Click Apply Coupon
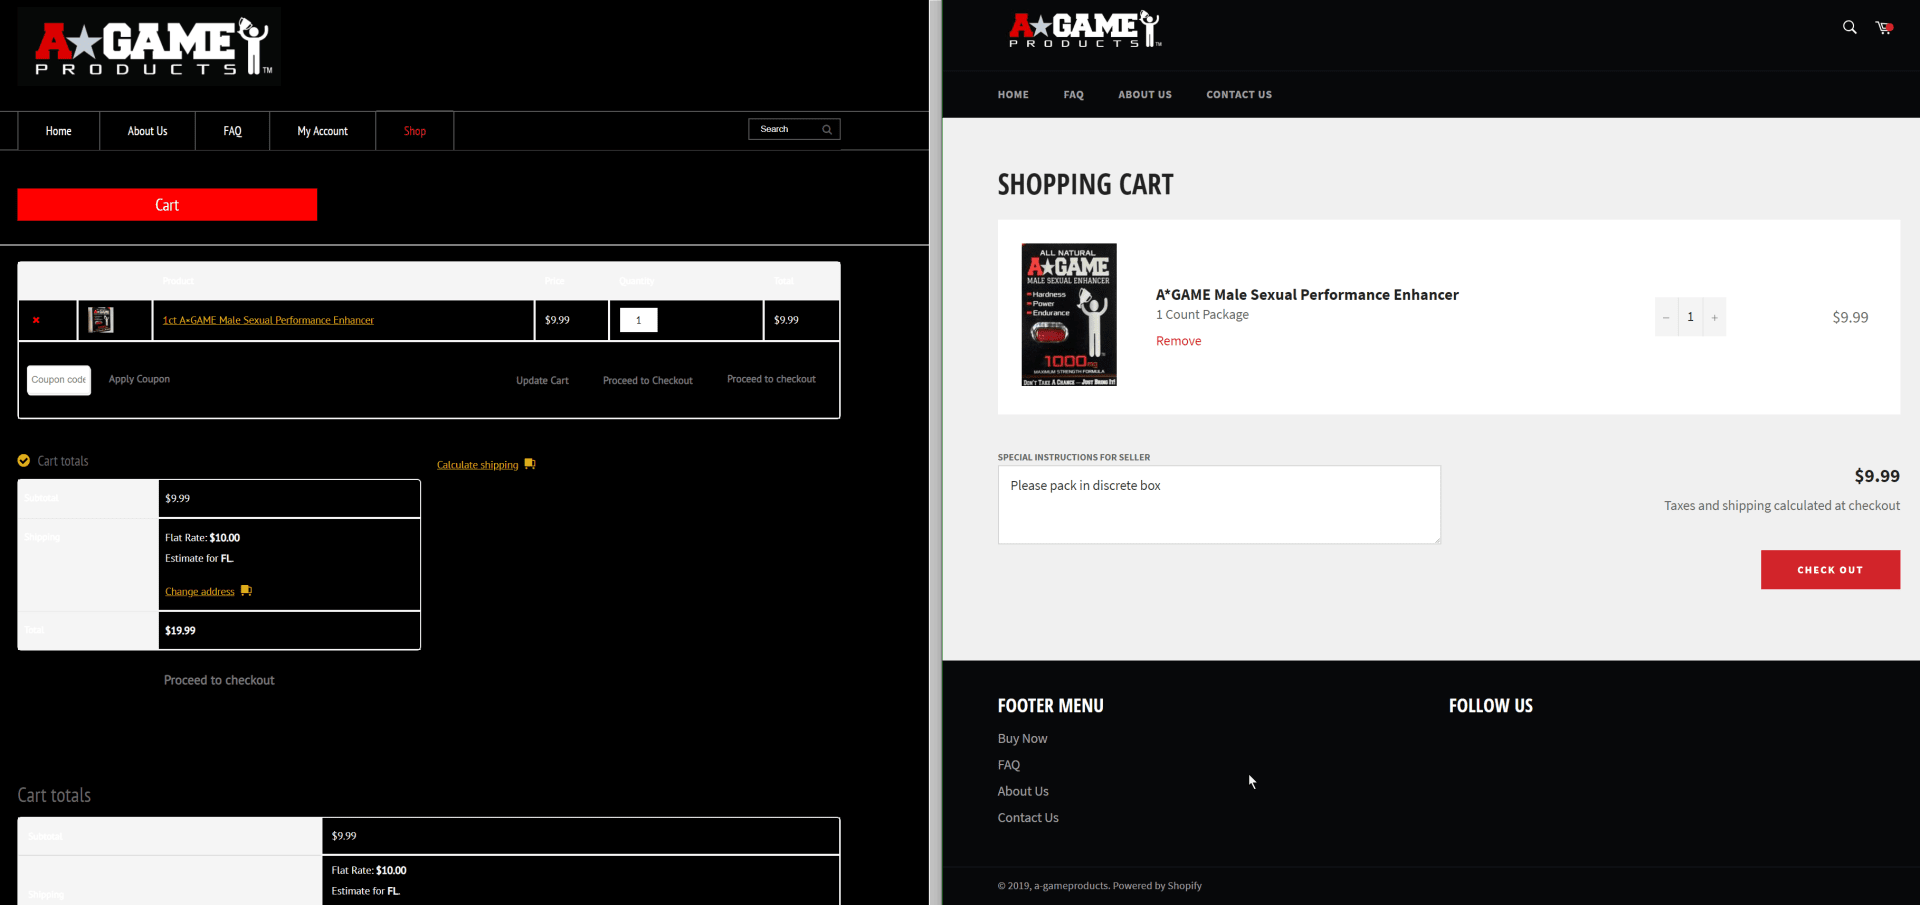The height and width of the screenshot is (905, 1920). click(139, 379)
